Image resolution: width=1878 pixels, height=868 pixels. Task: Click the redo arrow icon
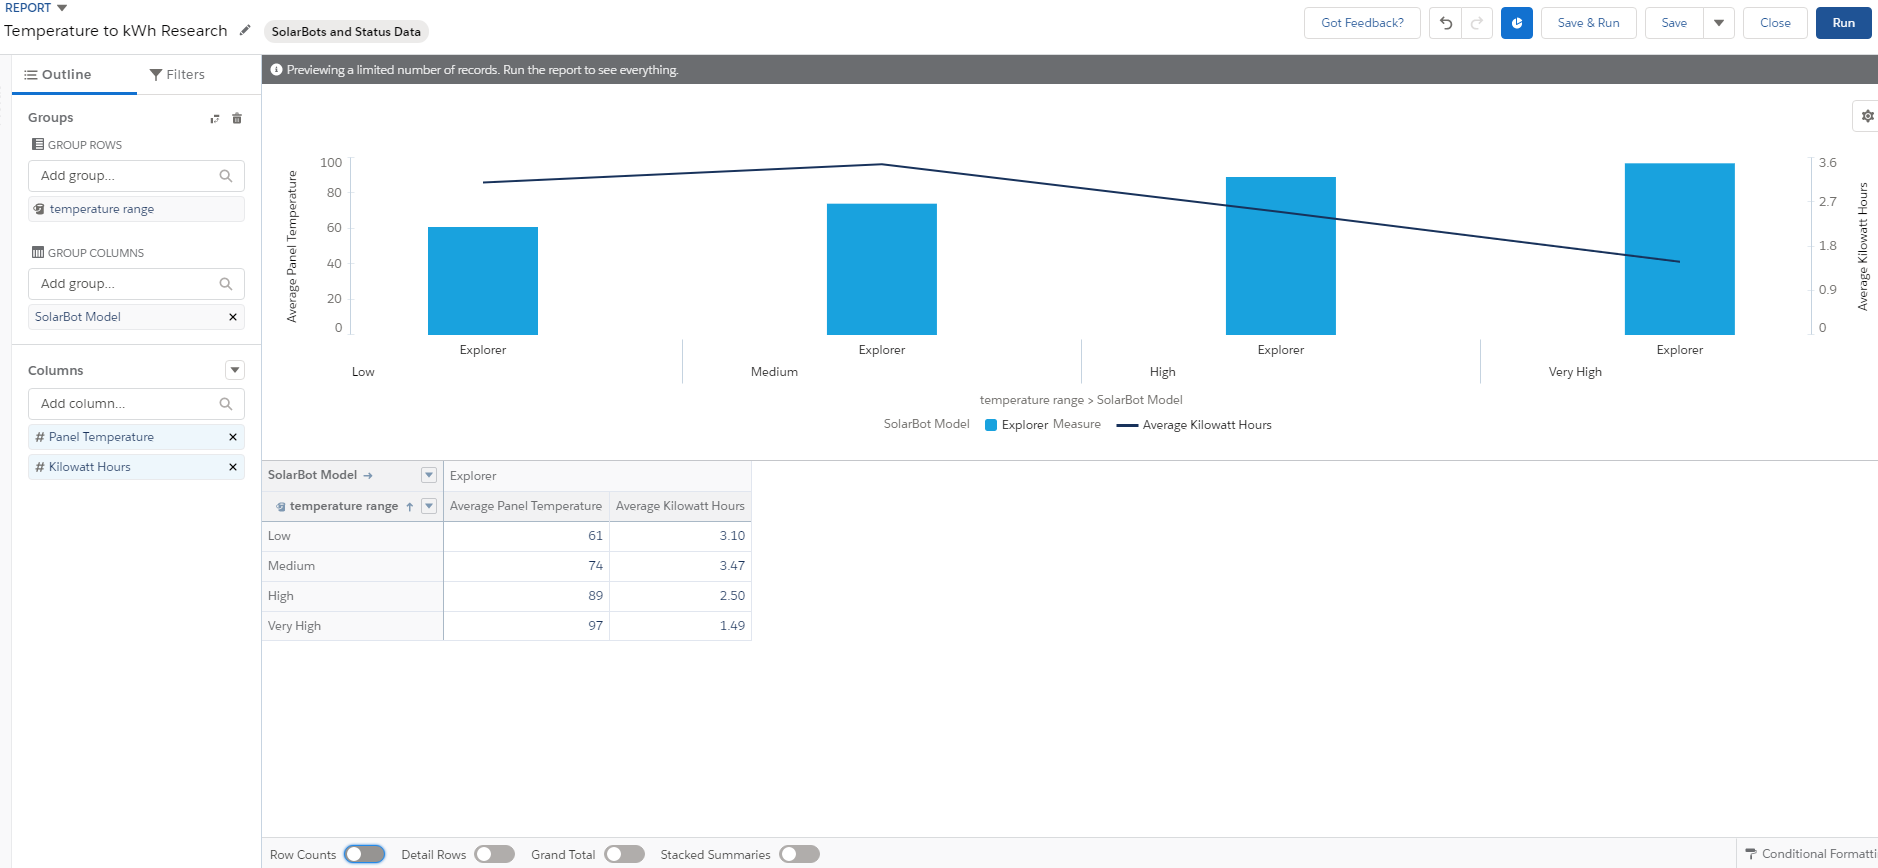click(x=1477, y=23)
